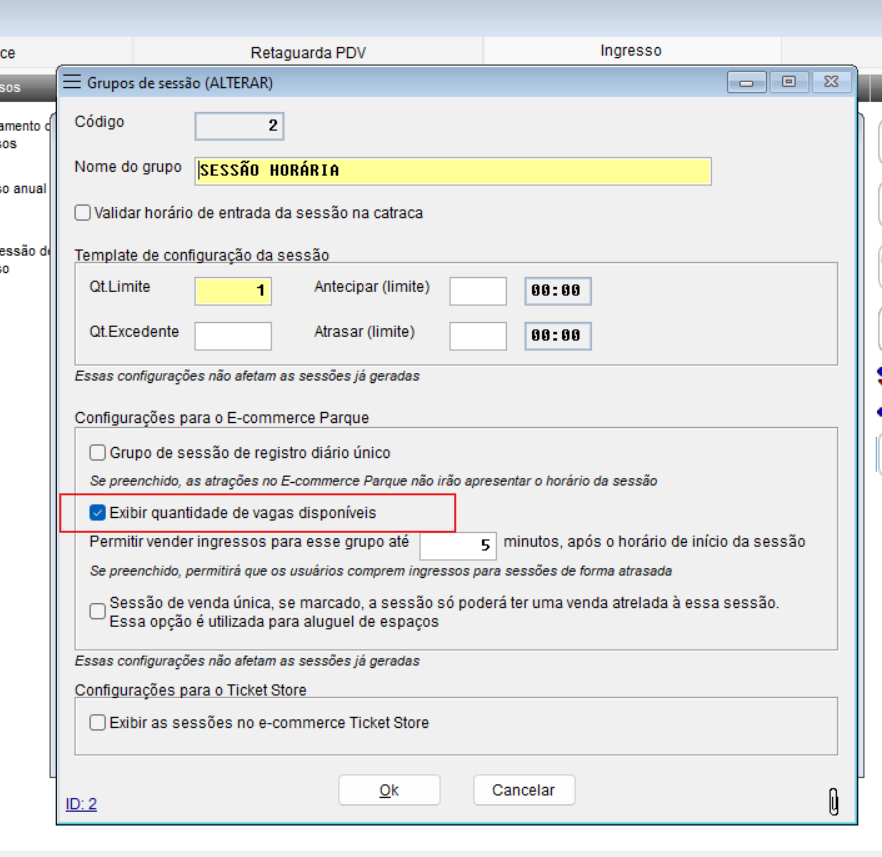Screen dimensions: 882x857
Task: Maximize the Grupos de sessão dialog
Action: (x=789, y=82)
